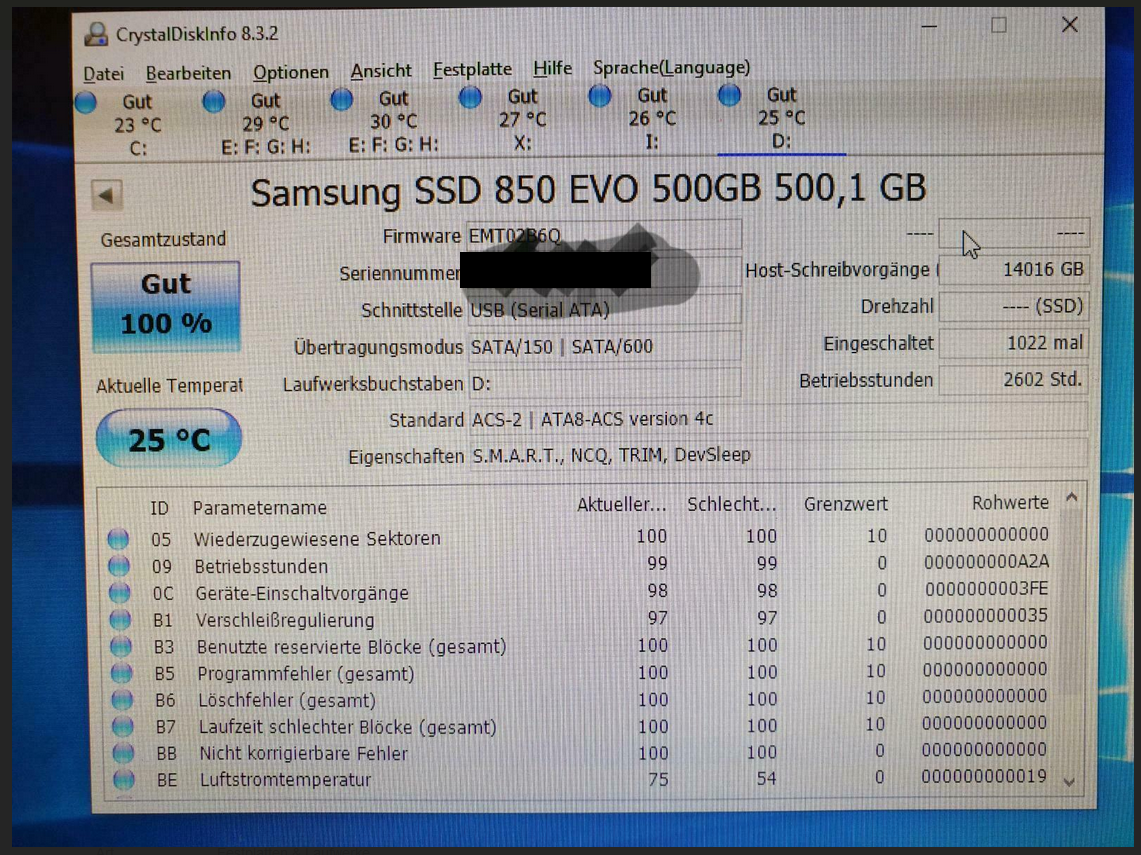Viewport: 1141px width, 855px height.
Task: Minimize the CrystalDiskInfo window
Action: click(x=929, y=26)
